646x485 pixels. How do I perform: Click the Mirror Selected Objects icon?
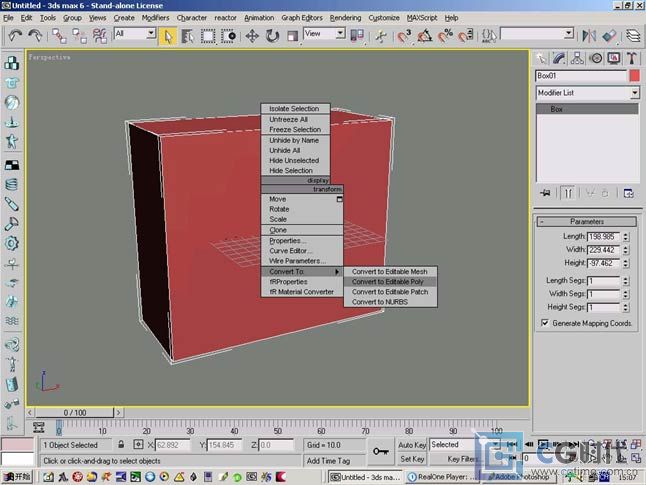pyautogui.click(x=589, y=36)
